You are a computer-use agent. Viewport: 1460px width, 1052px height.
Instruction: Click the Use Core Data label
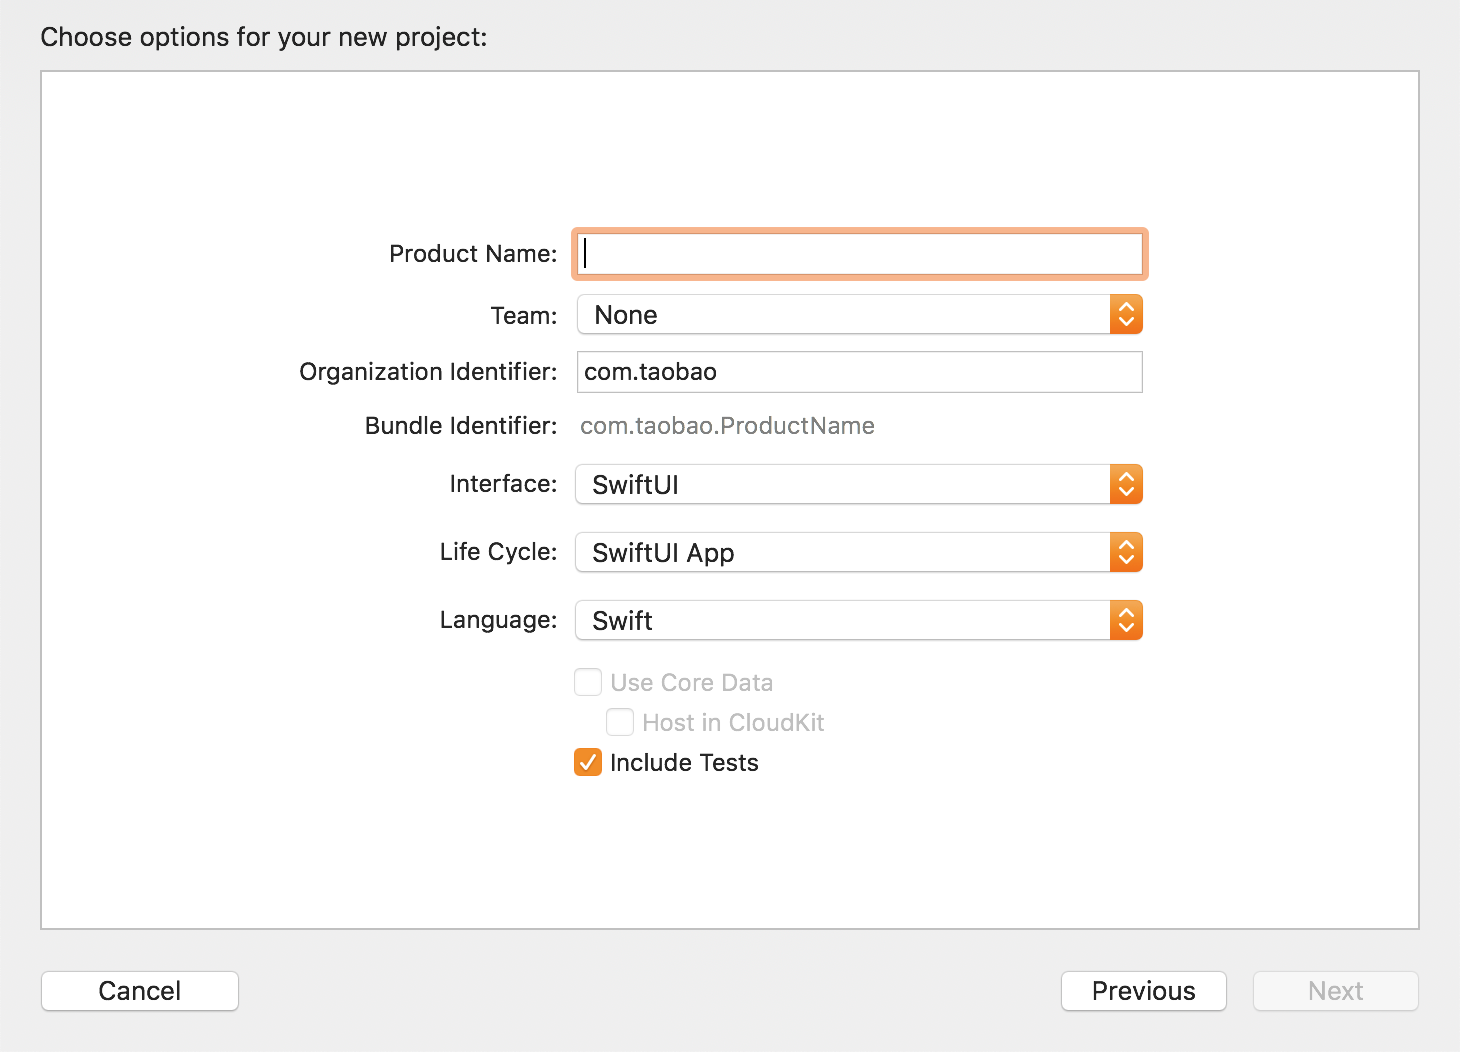691,683
